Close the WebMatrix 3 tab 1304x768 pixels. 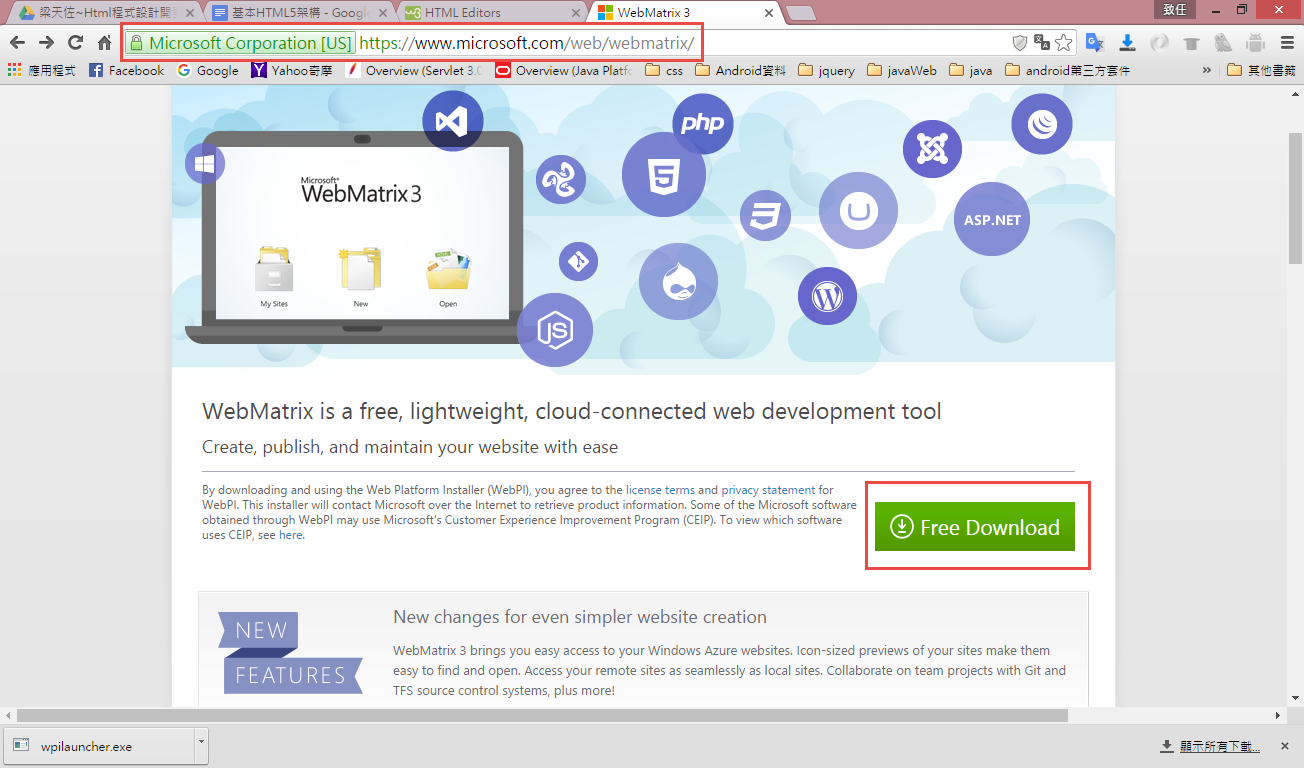pos(768,13)
